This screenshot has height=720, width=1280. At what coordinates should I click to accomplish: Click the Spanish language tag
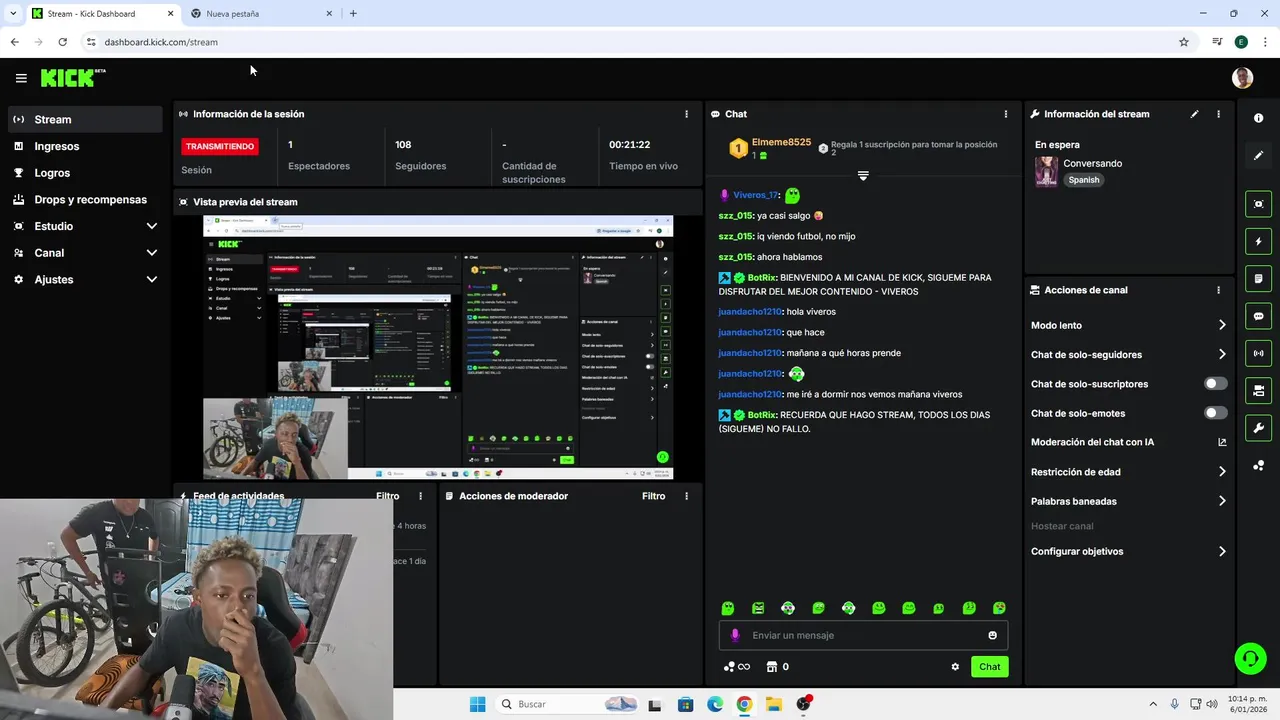tap(1083, 180)
